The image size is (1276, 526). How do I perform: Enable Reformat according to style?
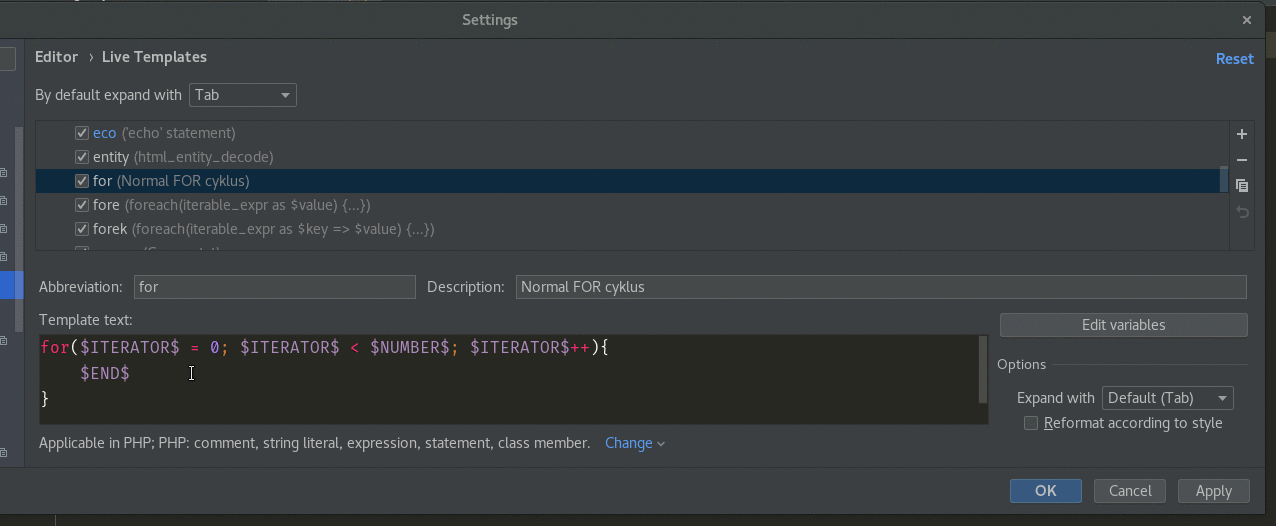pyautogui.click(x=1031, y=423)
